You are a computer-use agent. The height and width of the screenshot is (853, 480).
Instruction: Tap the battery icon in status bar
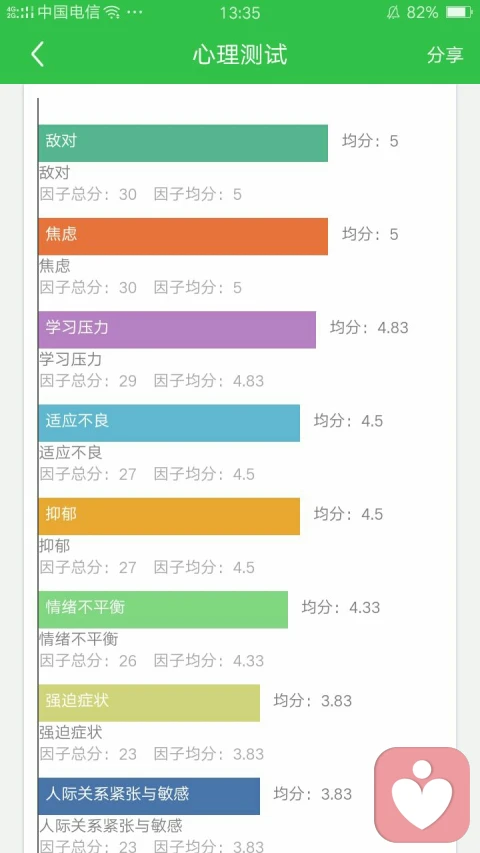(x=458, y=12)
